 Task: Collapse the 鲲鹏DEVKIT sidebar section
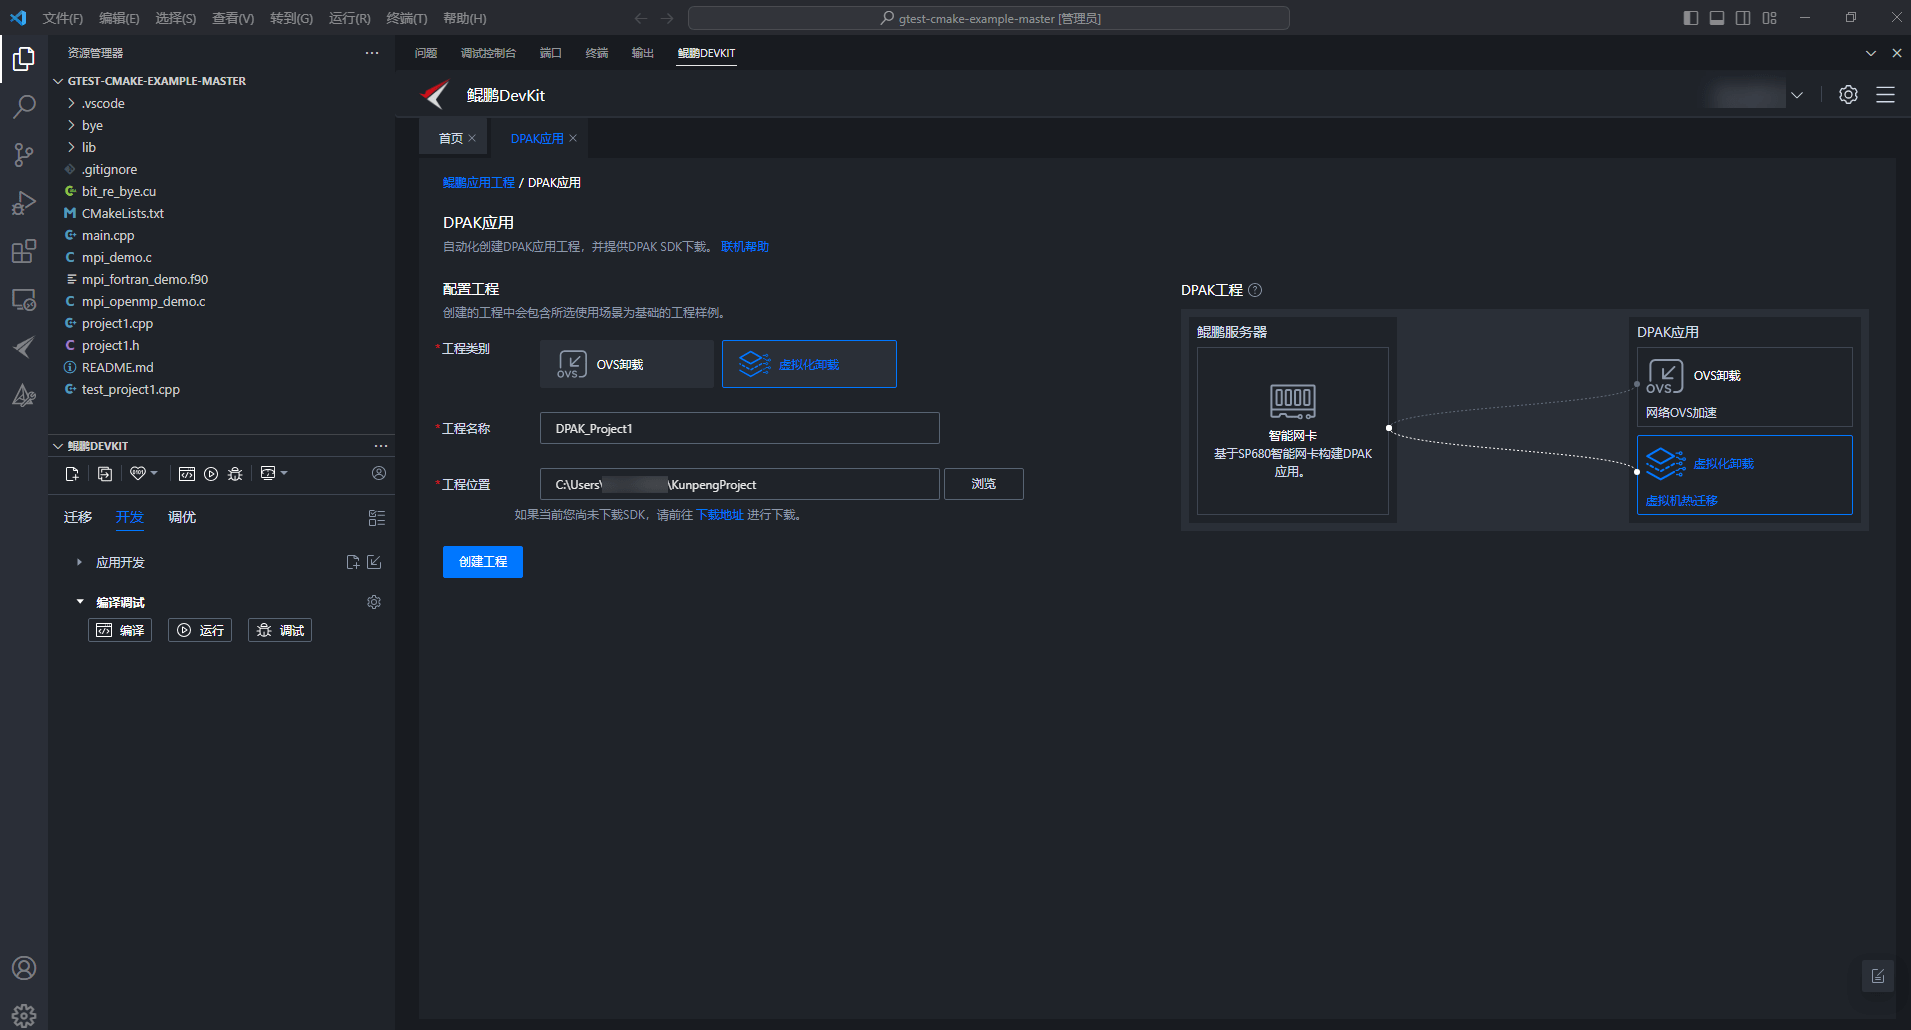(58, 446)
